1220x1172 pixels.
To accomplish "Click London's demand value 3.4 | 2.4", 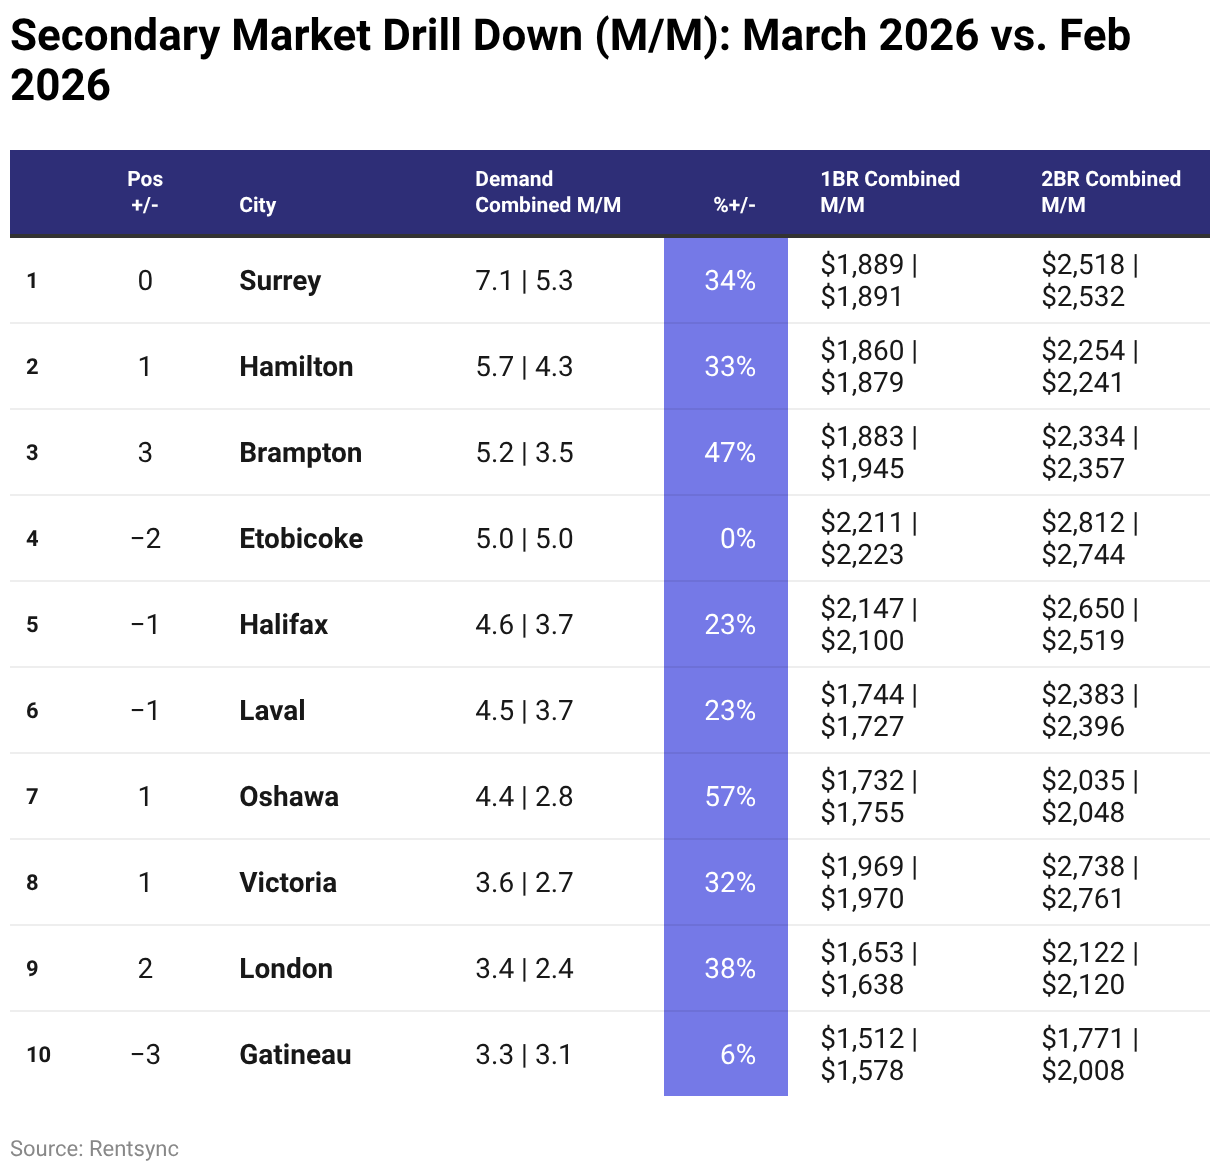I will pos(524,969).
